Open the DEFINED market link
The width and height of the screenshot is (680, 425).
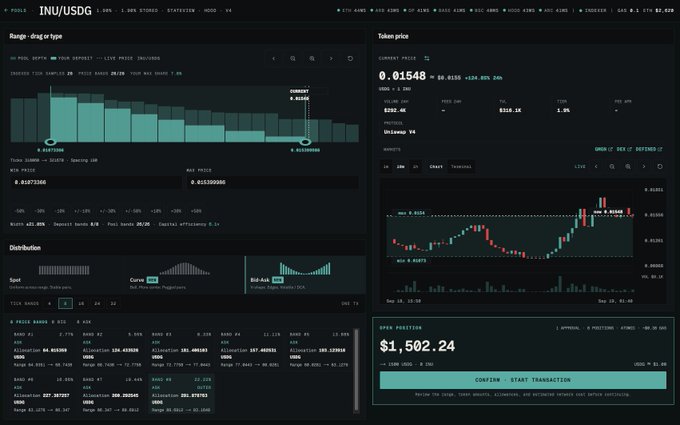pos(649,149)
